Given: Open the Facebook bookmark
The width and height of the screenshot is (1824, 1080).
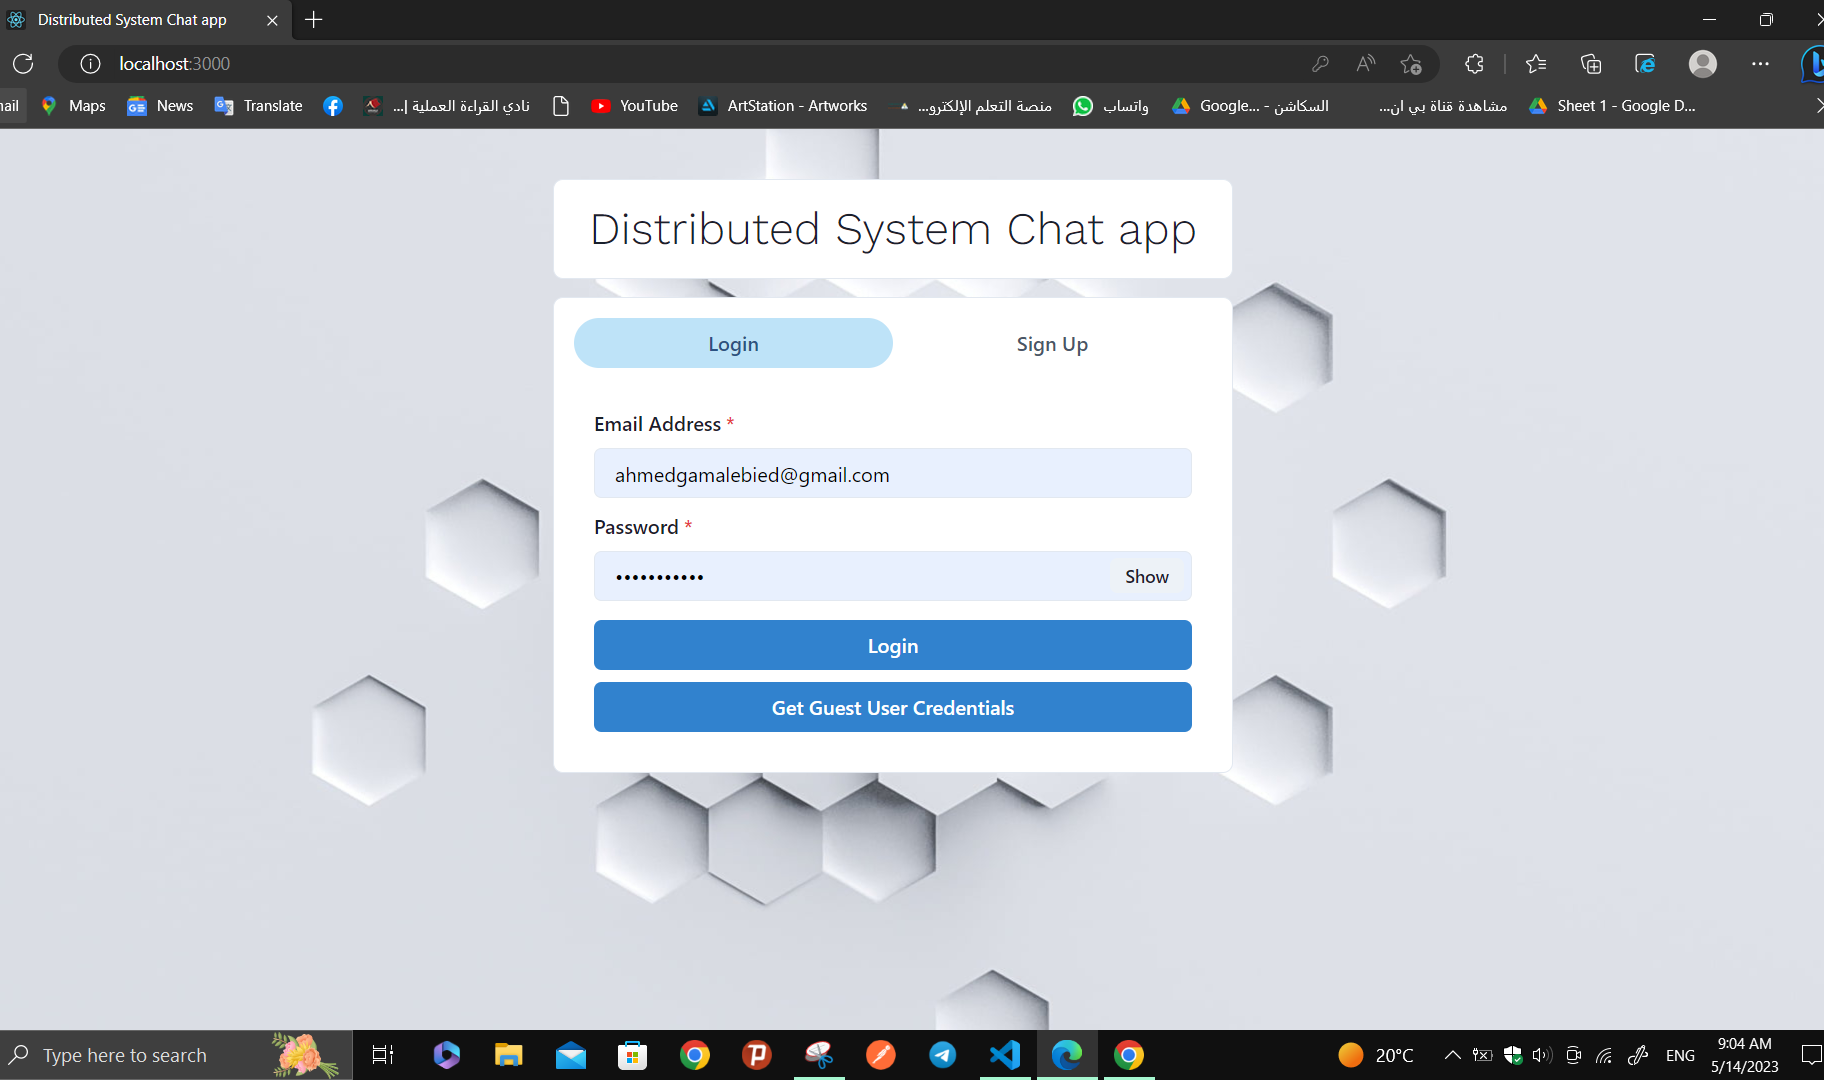Looking at the screenshot, I should [332, 105].
